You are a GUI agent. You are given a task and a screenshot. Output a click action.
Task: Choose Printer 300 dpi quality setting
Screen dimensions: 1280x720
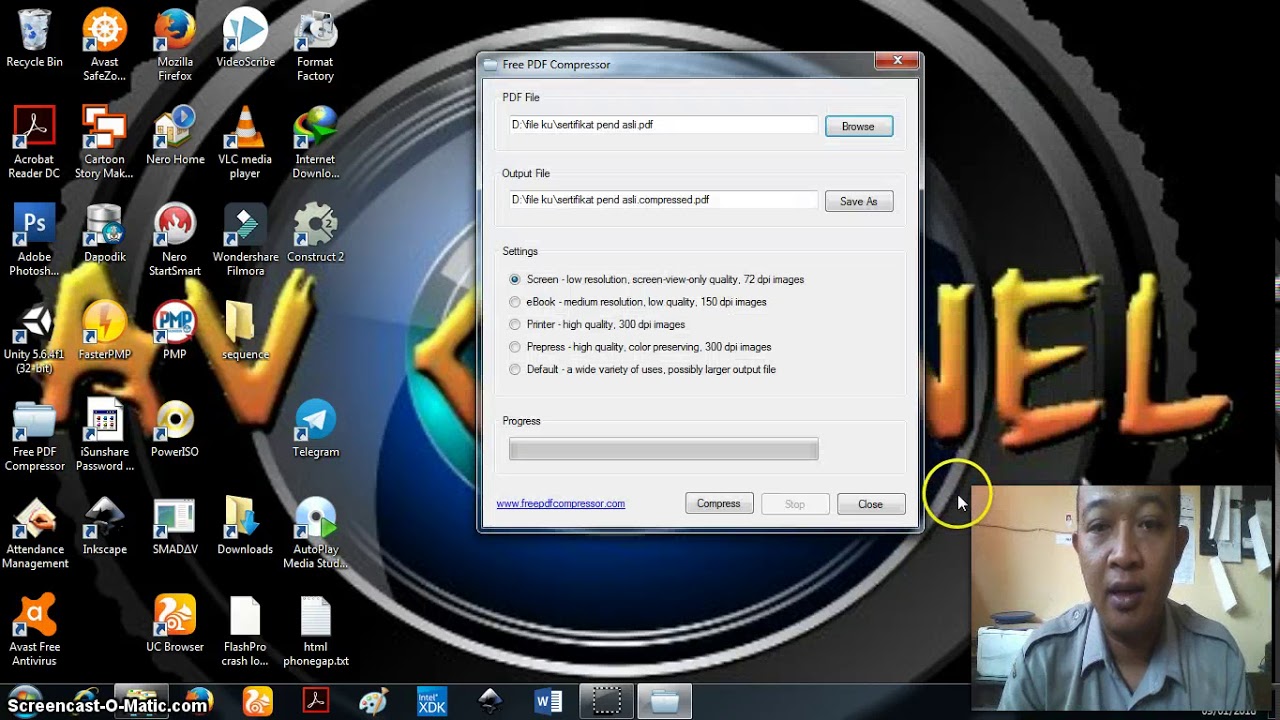[x=597, y=325]
